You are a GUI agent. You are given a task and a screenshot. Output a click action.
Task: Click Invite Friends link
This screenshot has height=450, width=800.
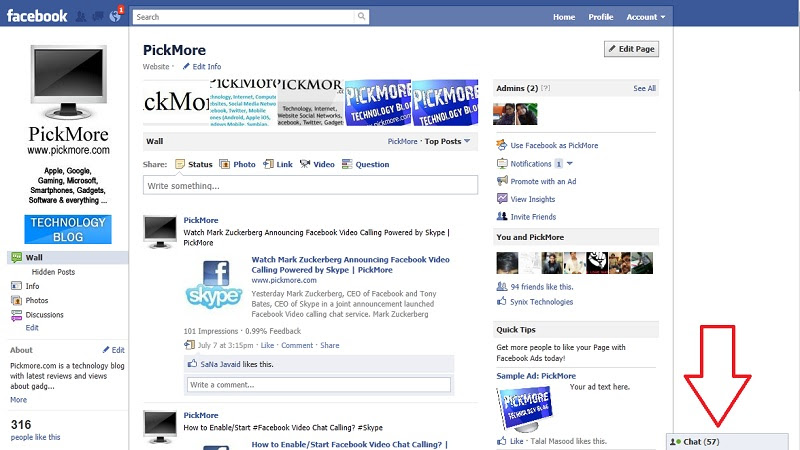[533, 217]
